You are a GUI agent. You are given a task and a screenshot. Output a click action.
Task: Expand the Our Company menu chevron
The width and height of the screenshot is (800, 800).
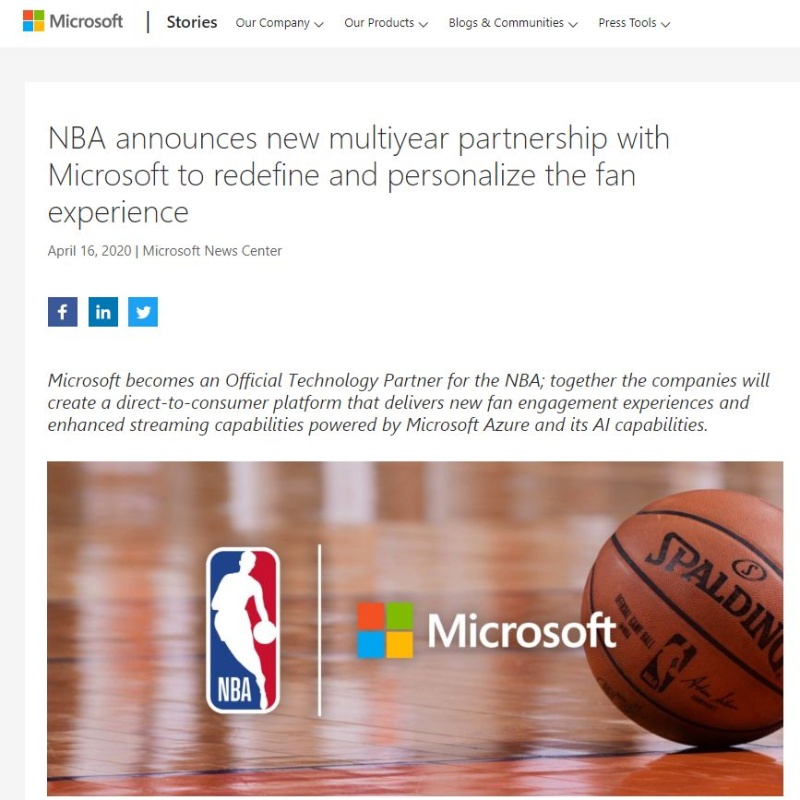(x=319, y=24)
